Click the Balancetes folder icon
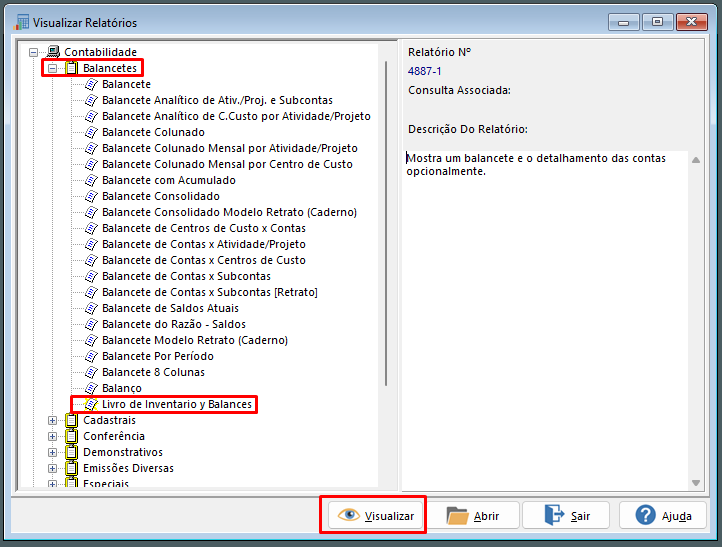The width and height of the screenshot is (722, 547). tap(71, 68)
